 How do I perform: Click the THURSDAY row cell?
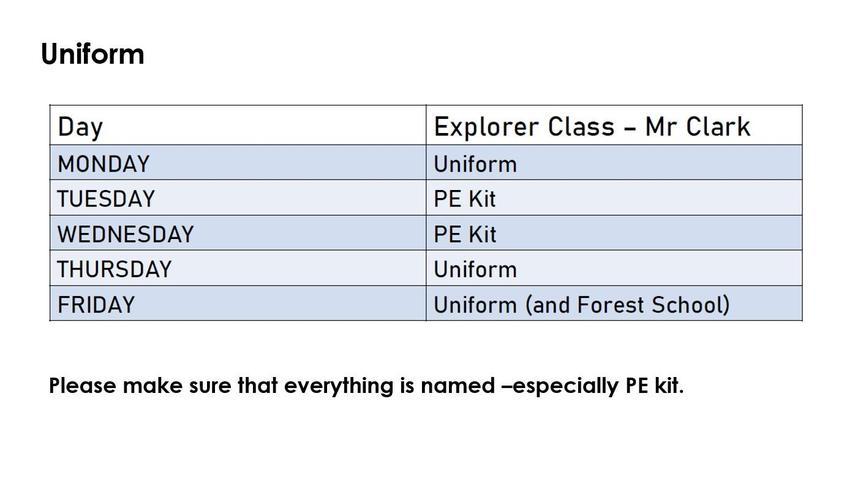pyautogui.click(x=238, y=268)
